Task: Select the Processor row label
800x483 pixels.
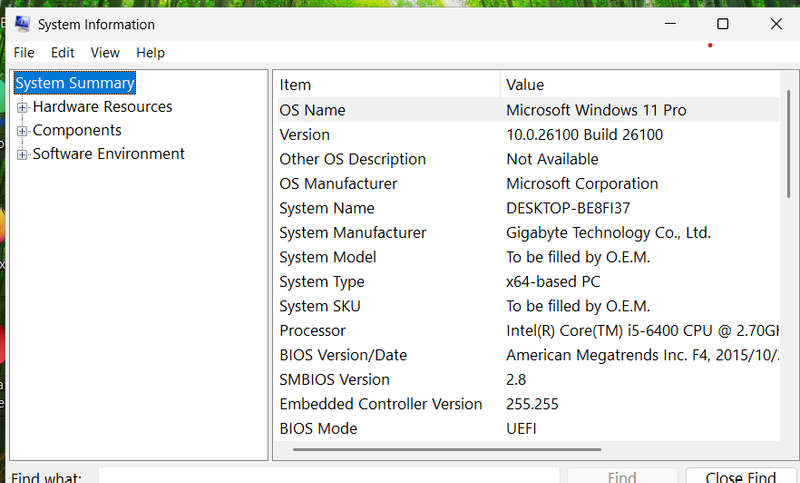Action: click(313, 331)
